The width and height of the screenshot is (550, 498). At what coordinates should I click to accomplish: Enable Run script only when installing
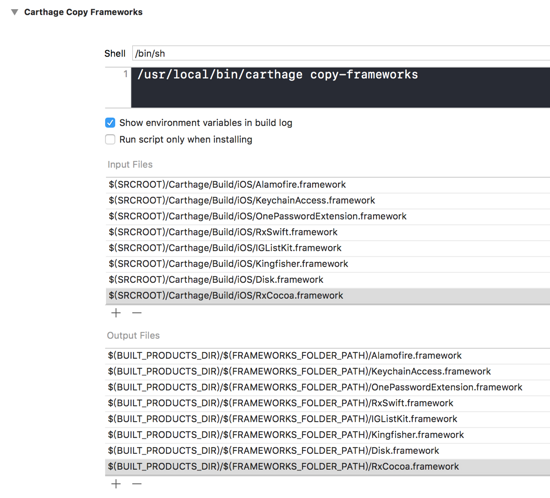pyautogui.click(x=110, y=140)
